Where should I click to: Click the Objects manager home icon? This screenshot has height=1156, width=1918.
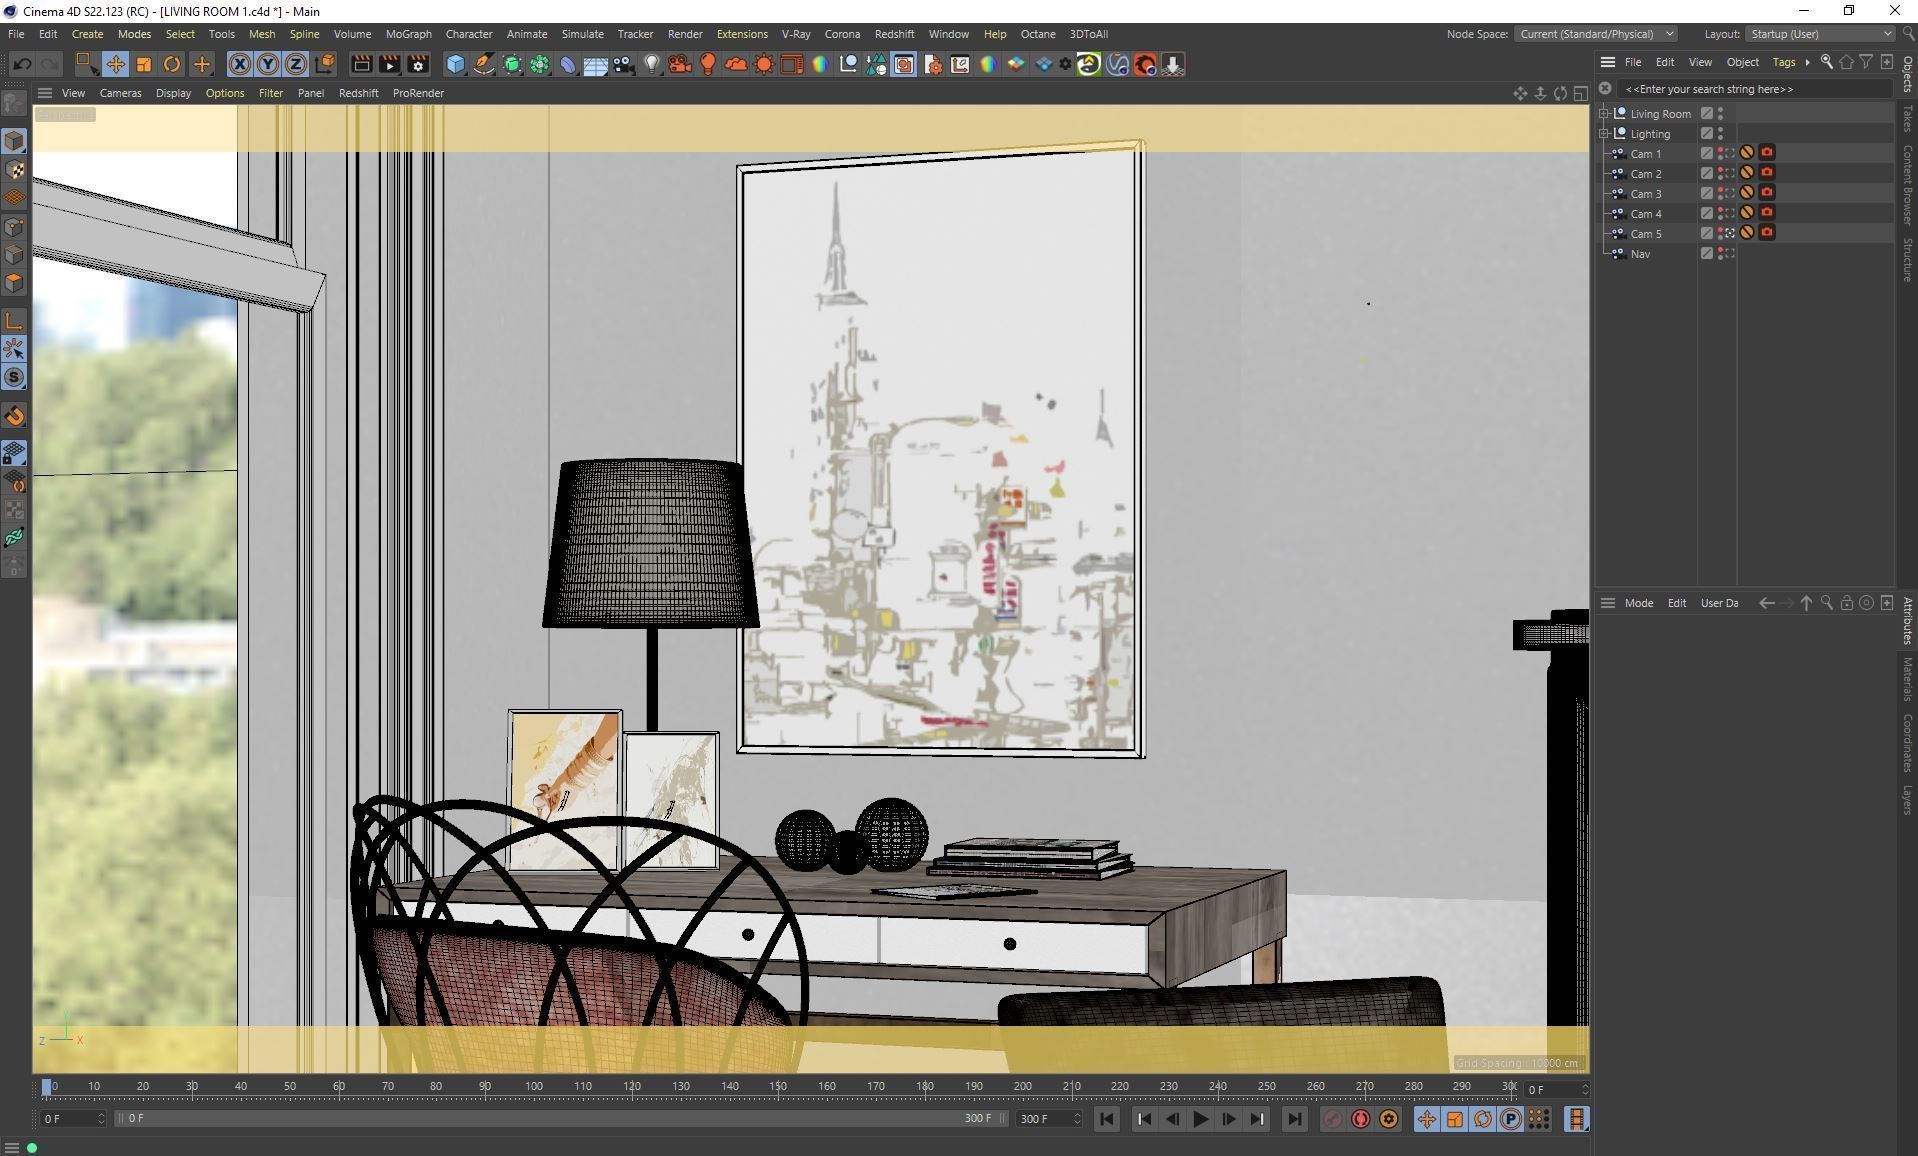click(1846, 62)
